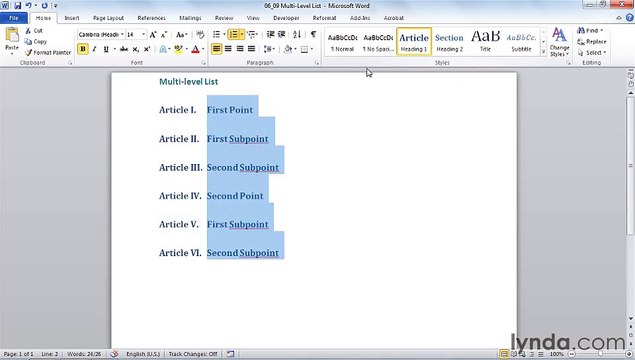Open the Font dialog launcher

pos(204,63)
